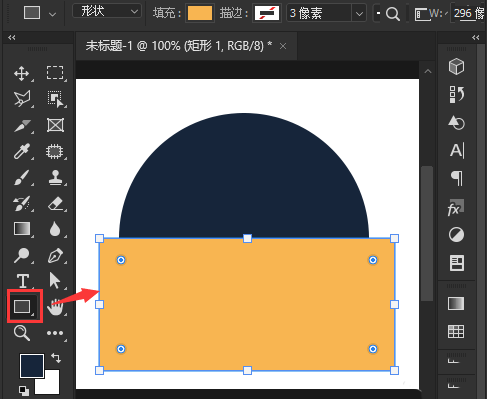Open the tool preset picker arrow
The height and width of the screenshot is (399, 487).
pyautogui.click(x=52, y=14)
